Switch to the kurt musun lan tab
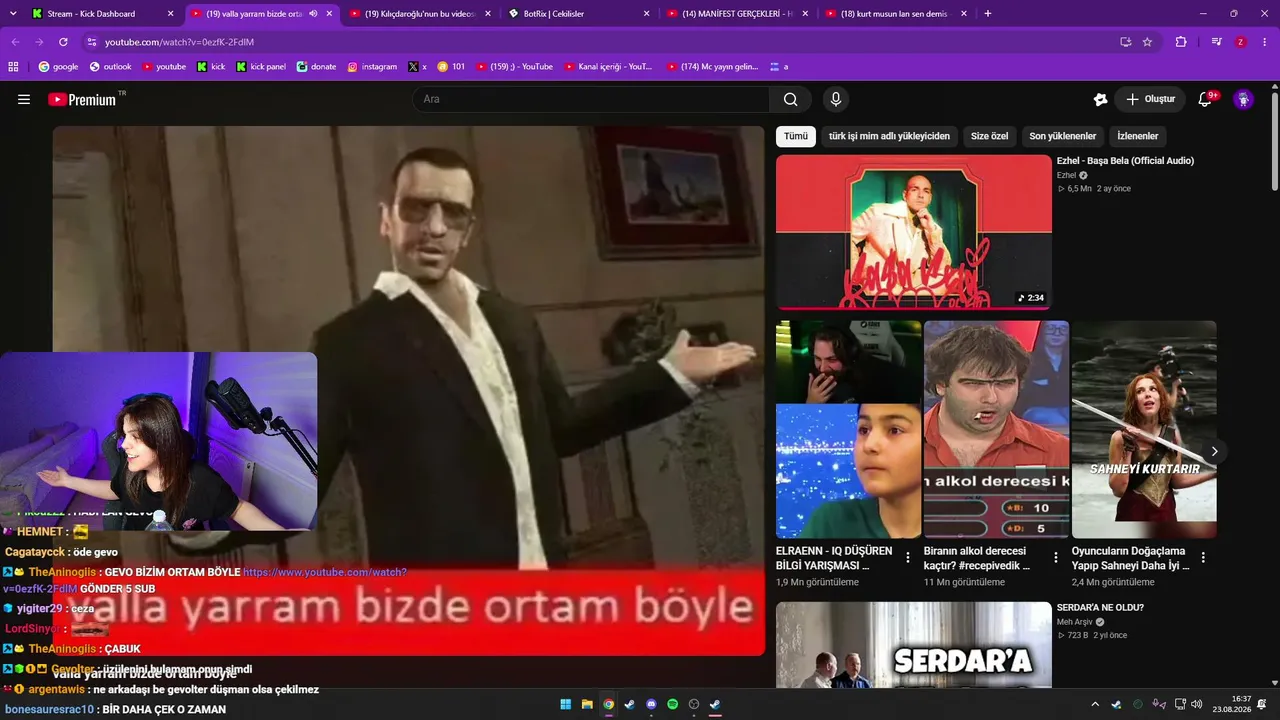The image size is (1280, 720). tap(896, 14)
